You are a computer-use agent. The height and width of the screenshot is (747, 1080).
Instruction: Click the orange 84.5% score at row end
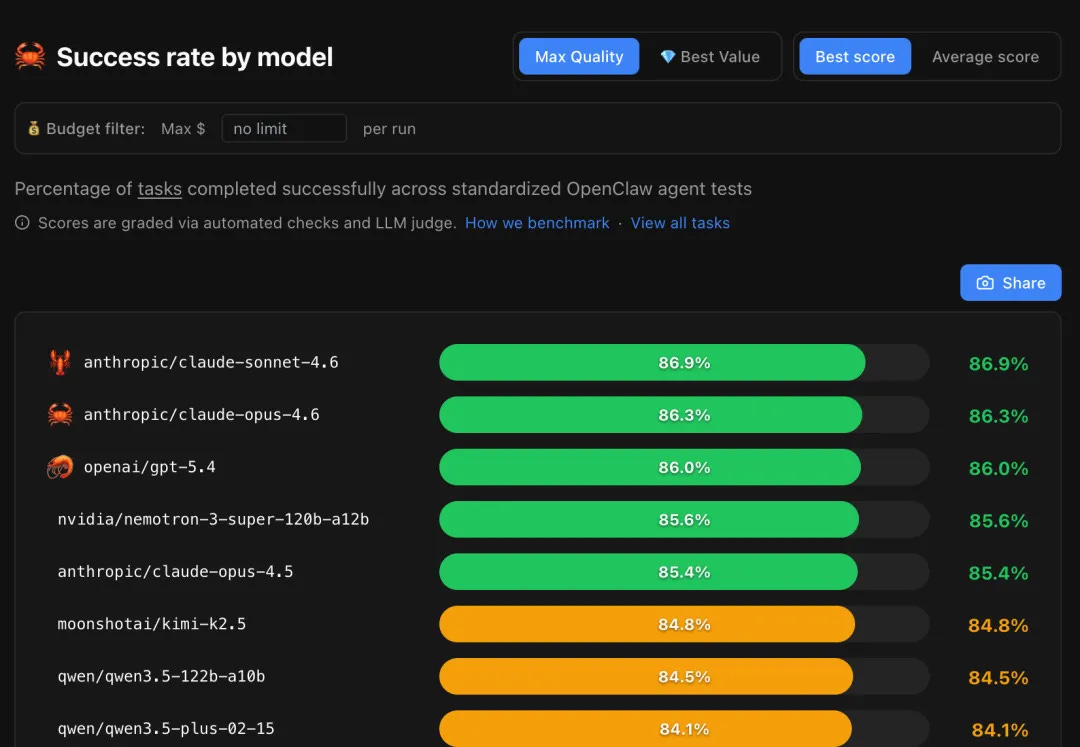998,677
